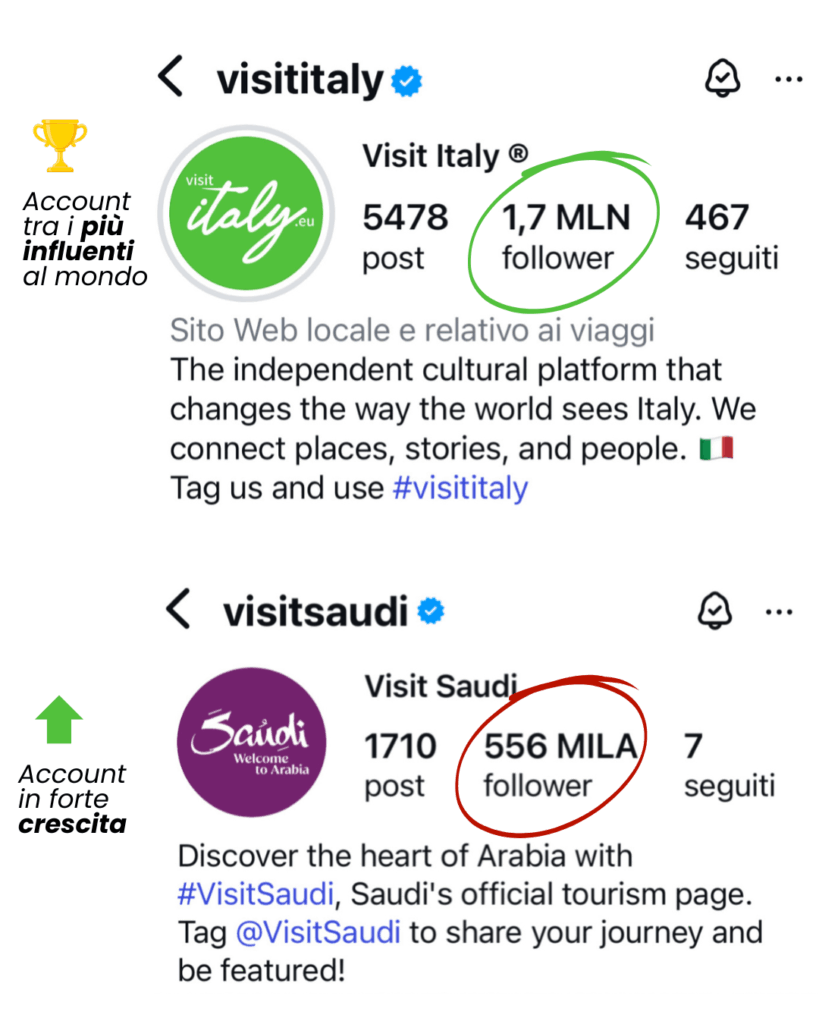Open the @VisitSaudi mention link
This screenshot has height=1024, width=819.
coord(318,932)
